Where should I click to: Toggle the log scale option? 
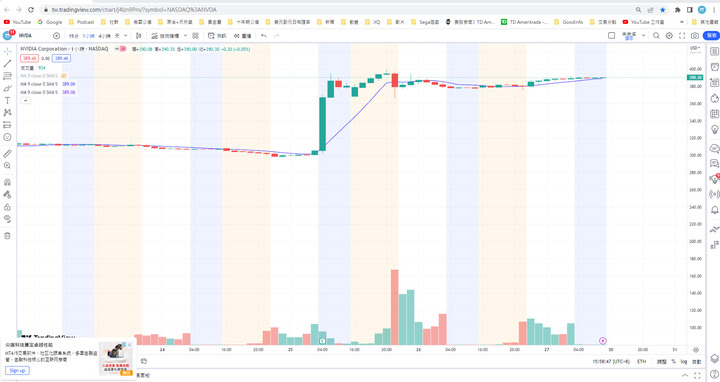[x=684, y=362]
